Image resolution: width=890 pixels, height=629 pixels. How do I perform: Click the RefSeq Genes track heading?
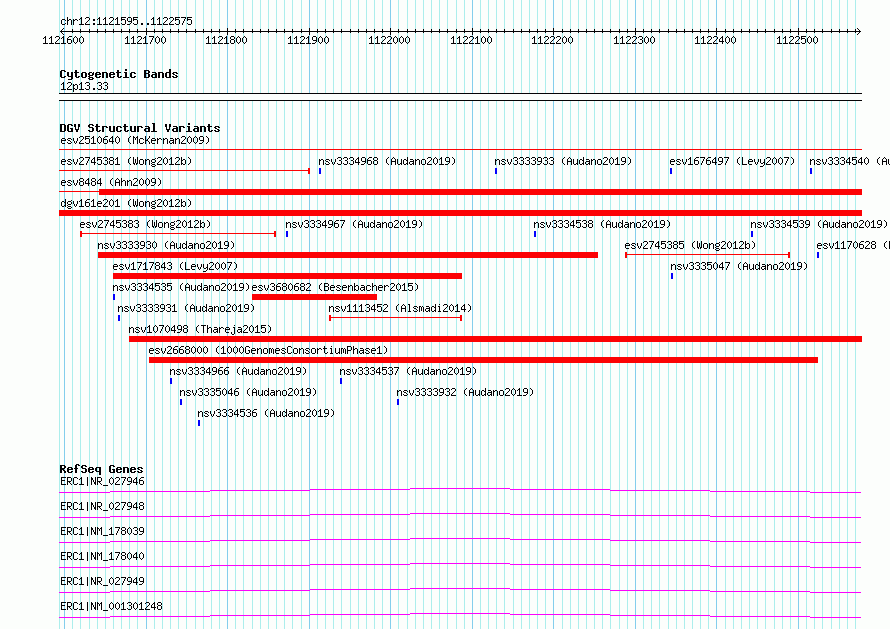coord(101,469)
